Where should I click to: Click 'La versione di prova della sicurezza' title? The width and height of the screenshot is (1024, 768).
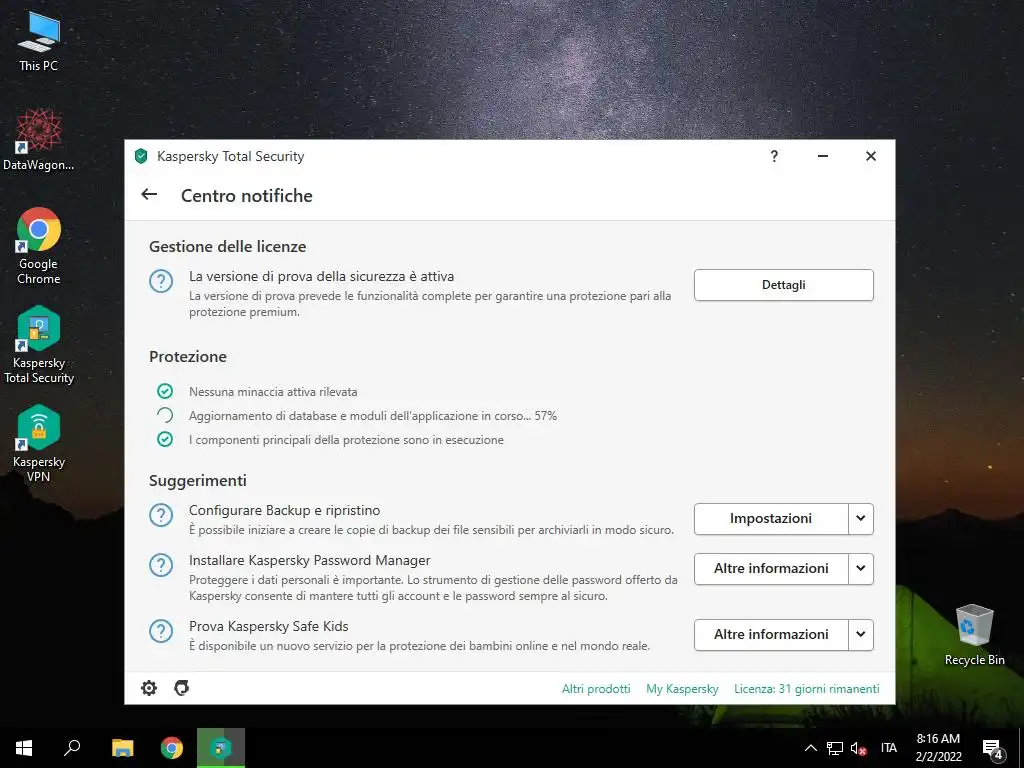pos(321,276)
